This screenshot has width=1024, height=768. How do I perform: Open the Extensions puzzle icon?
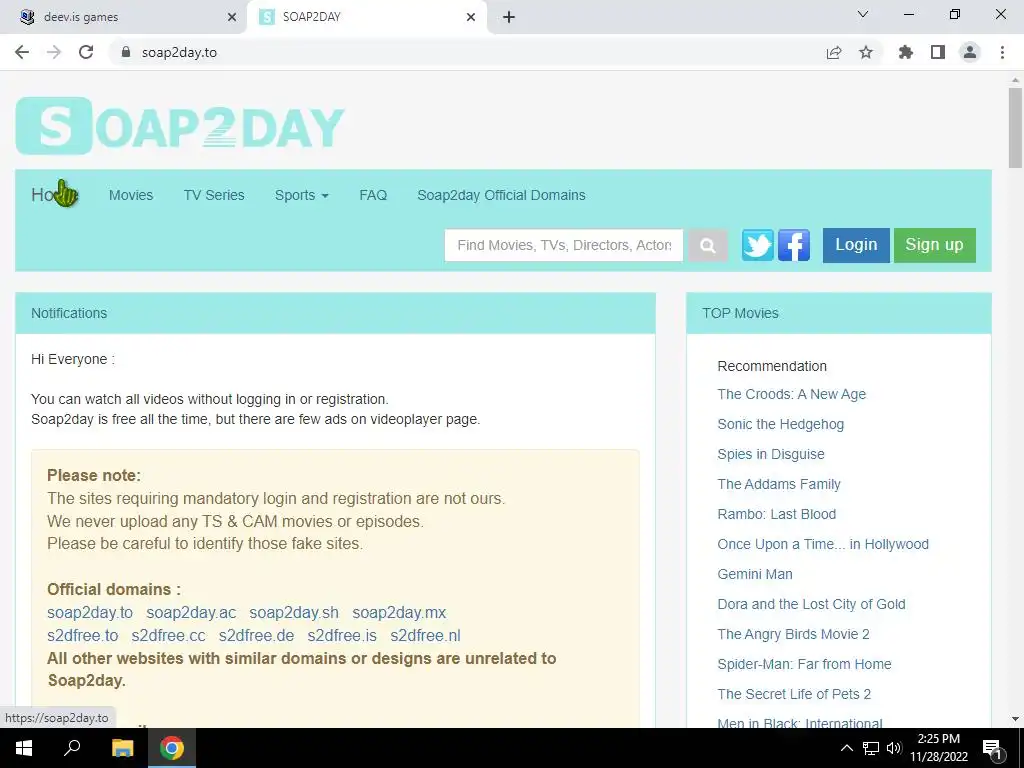coord(905,52)
